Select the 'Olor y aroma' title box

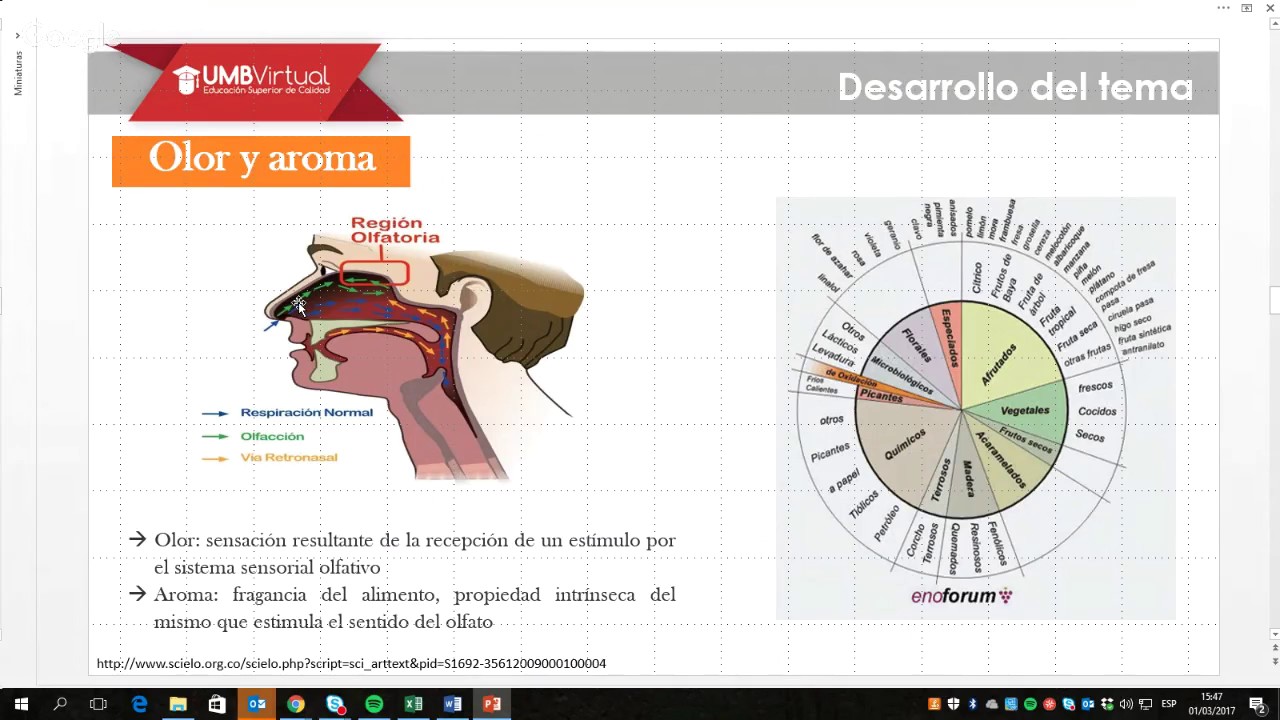261,161
